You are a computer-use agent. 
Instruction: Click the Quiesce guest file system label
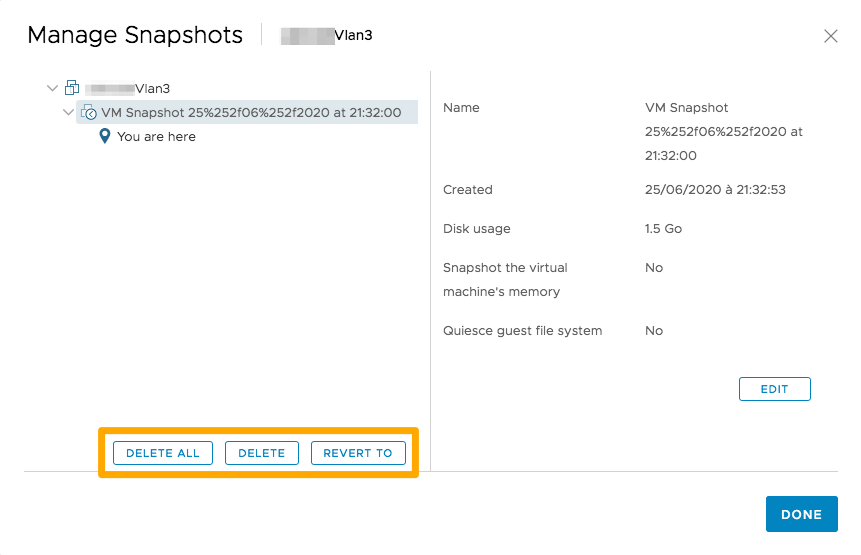(x=522, y=331)
